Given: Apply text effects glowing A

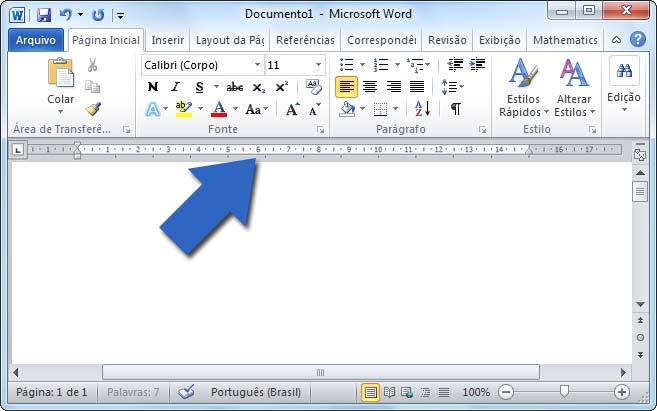Looking at the screenshot, I should pos(153,109).
